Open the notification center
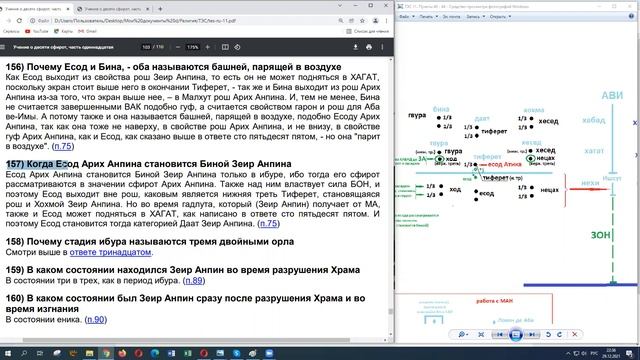The image size is (640, 360). pos(630,353)
